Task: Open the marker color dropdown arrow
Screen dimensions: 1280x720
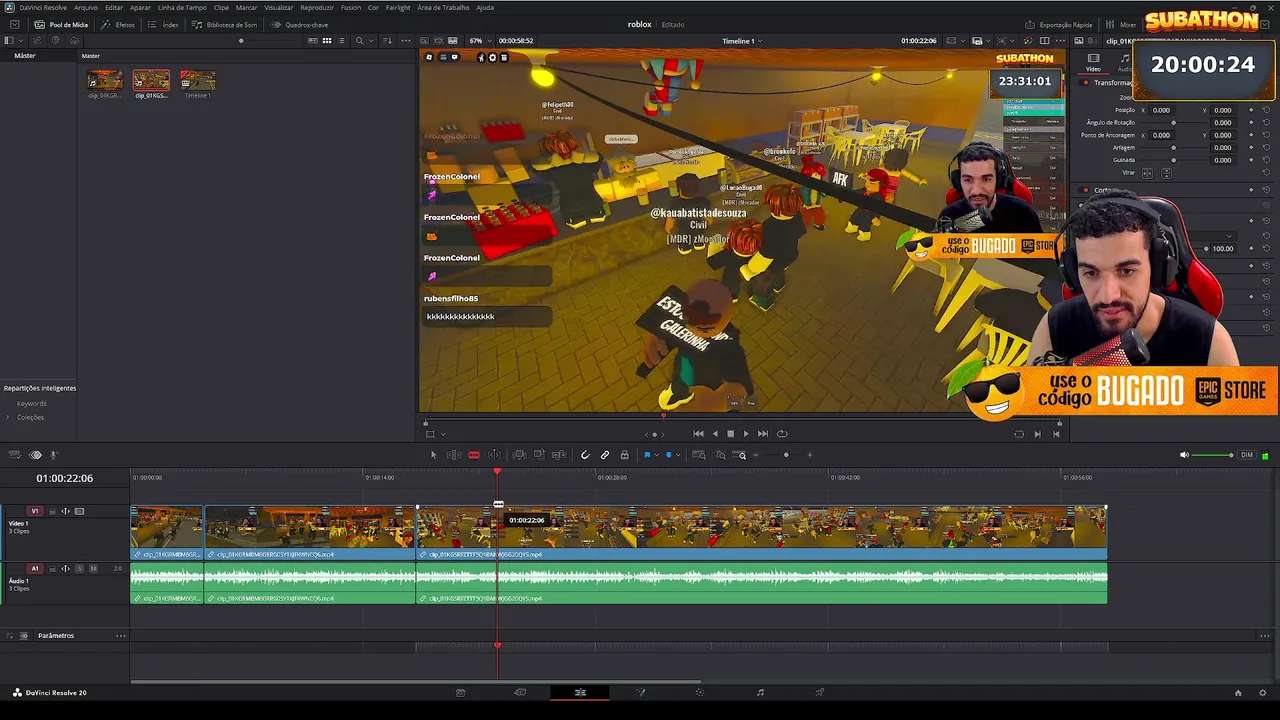Action: 678,455
